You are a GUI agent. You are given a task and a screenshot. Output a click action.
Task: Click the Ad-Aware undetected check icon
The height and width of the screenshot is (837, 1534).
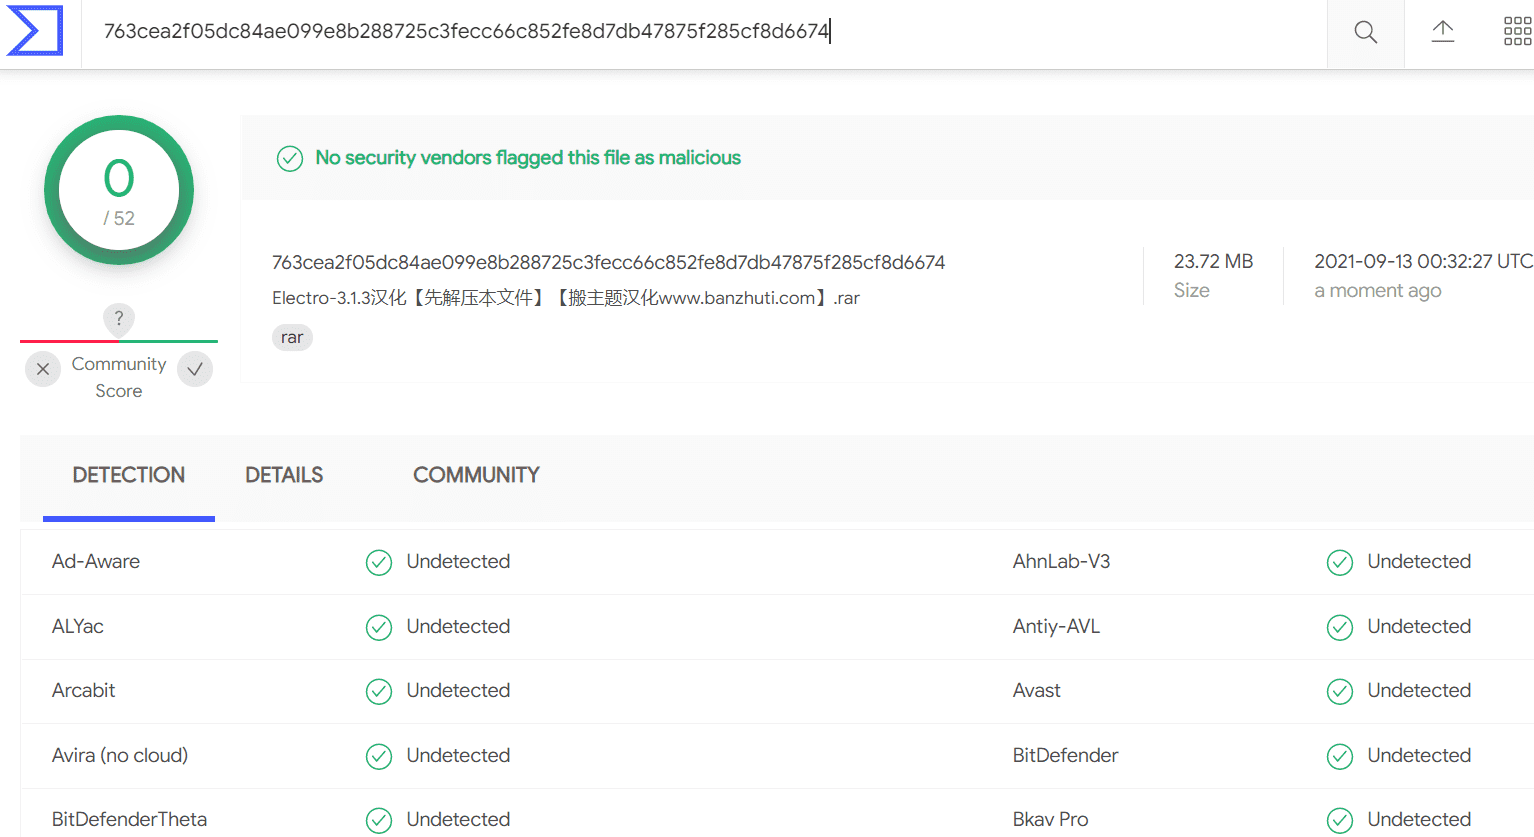(x=379, y=562)
